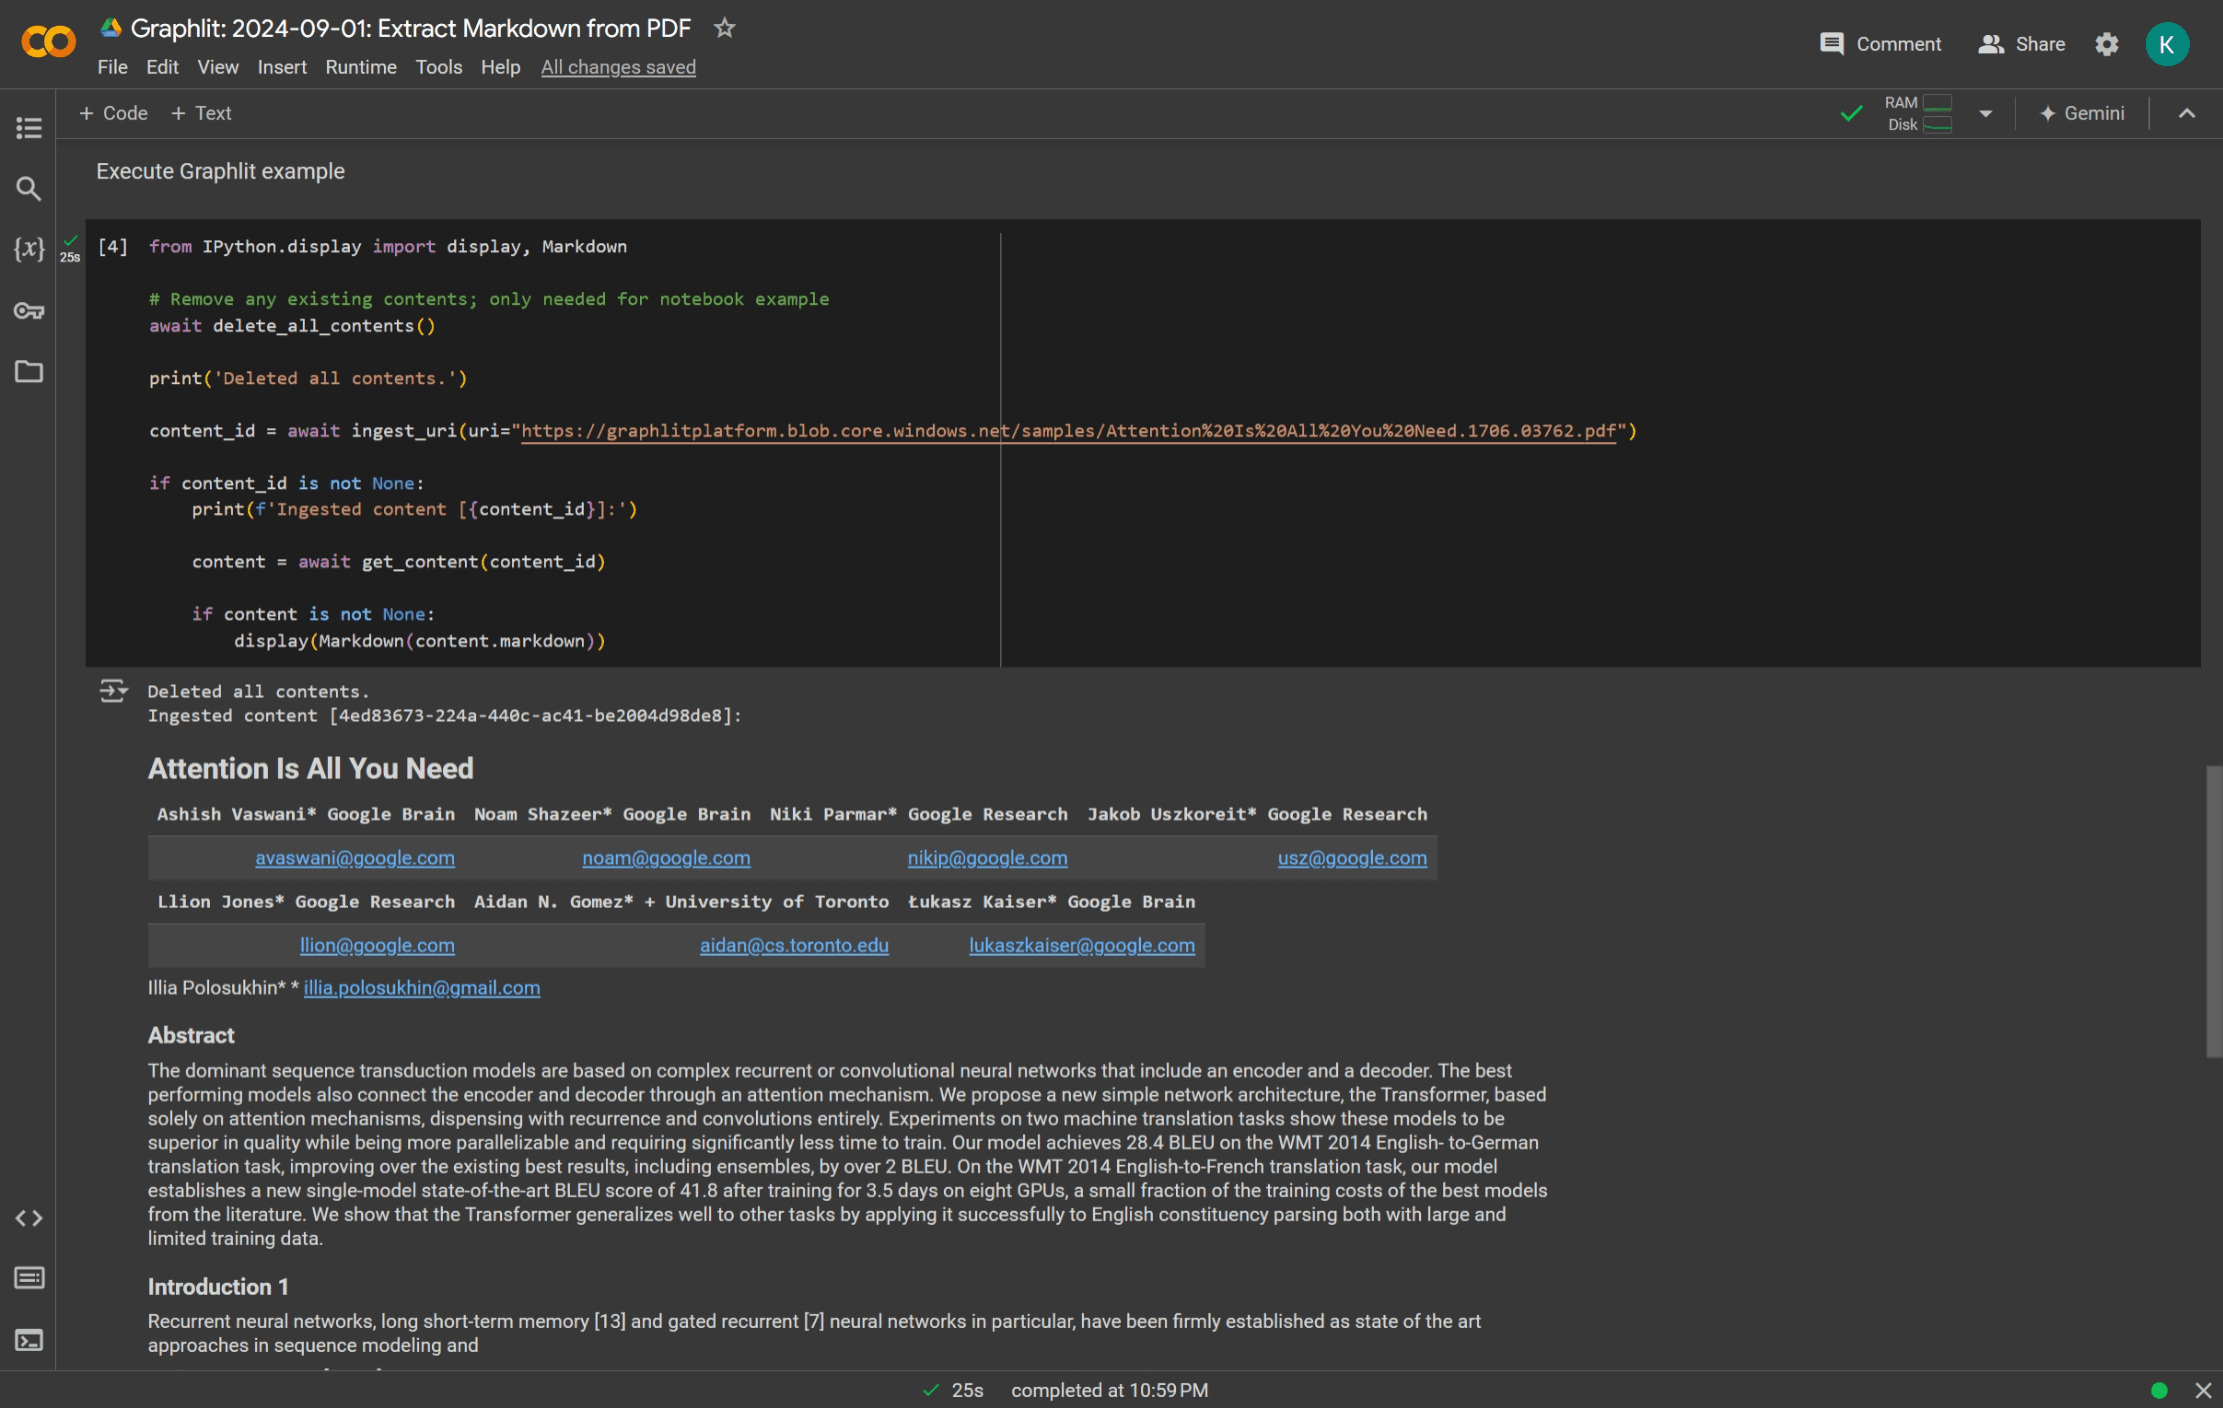Image resolution: width=2223 pixels, height=1408 pixels.
Task: Collapse the header with the chevron
Action: pyautogui.click(x=2187, y=114)
